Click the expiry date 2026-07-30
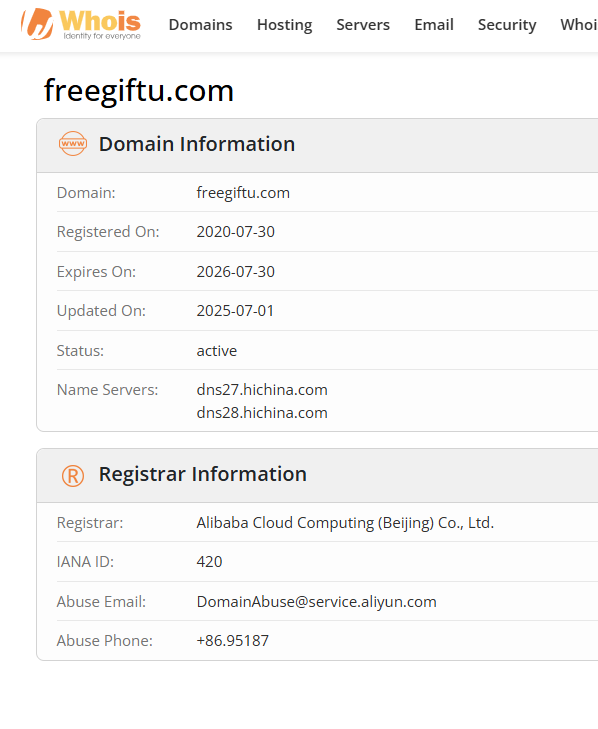This screenshot has height=729, width=598. [235, 272]
